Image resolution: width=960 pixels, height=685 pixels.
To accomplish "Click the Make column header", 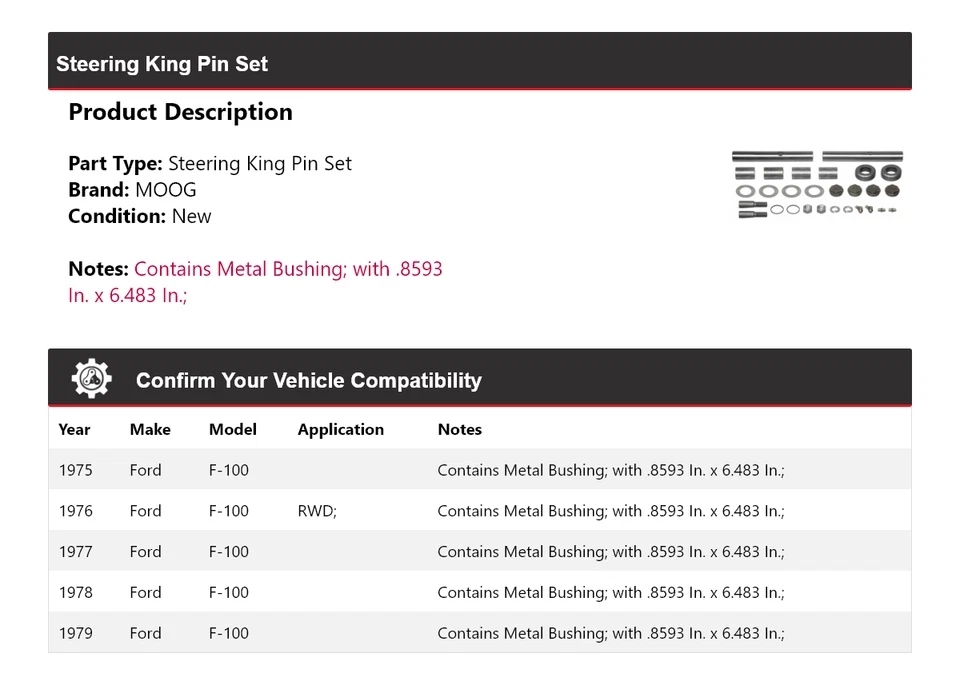I will pyautogui.click(x=150, y=429).
